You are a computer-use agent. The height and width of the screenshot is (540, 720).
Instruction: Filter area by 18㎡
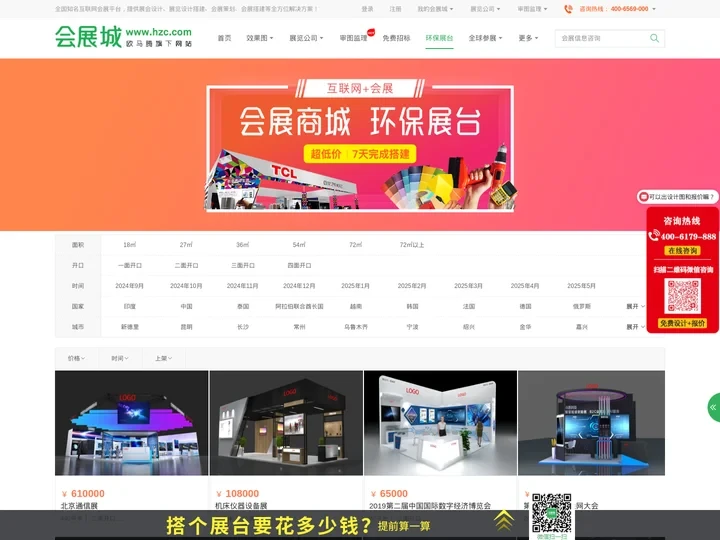(x=129, y=245)
